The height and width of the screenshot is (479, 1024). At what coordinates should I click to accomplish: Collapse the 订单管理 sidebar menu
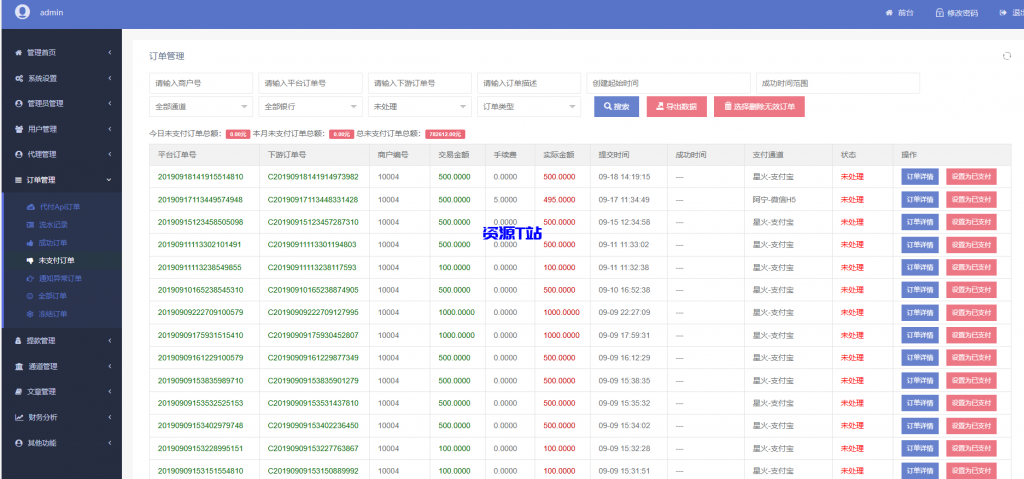pos(60,180)
